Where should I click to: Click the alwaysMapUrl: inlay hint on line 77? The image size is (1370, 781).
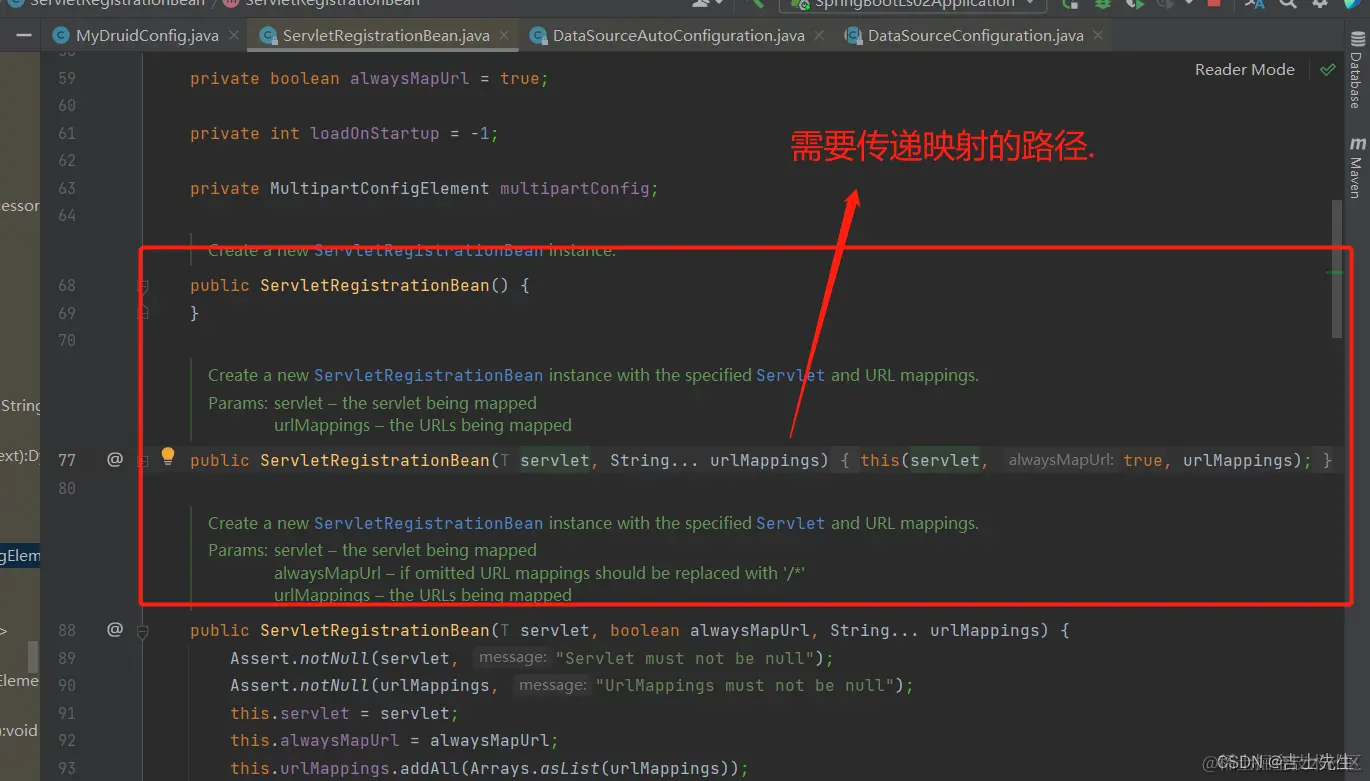(x=1061, y=460)
